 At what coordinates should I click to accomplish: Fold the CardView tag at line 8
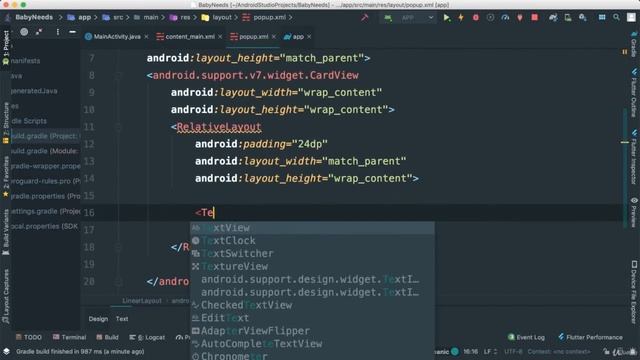click(118, 76)
